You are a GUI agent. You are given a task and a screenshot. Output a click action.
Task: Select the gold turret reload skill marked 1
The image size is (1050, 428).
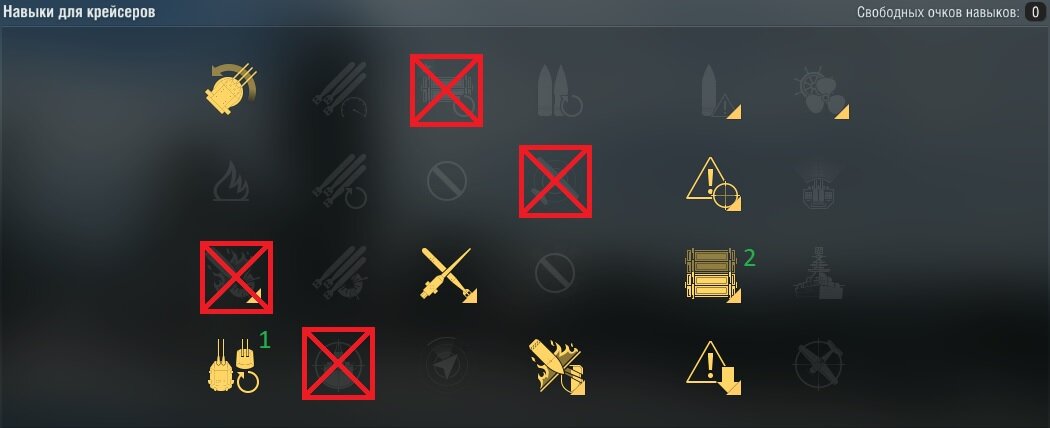(232, 366)
